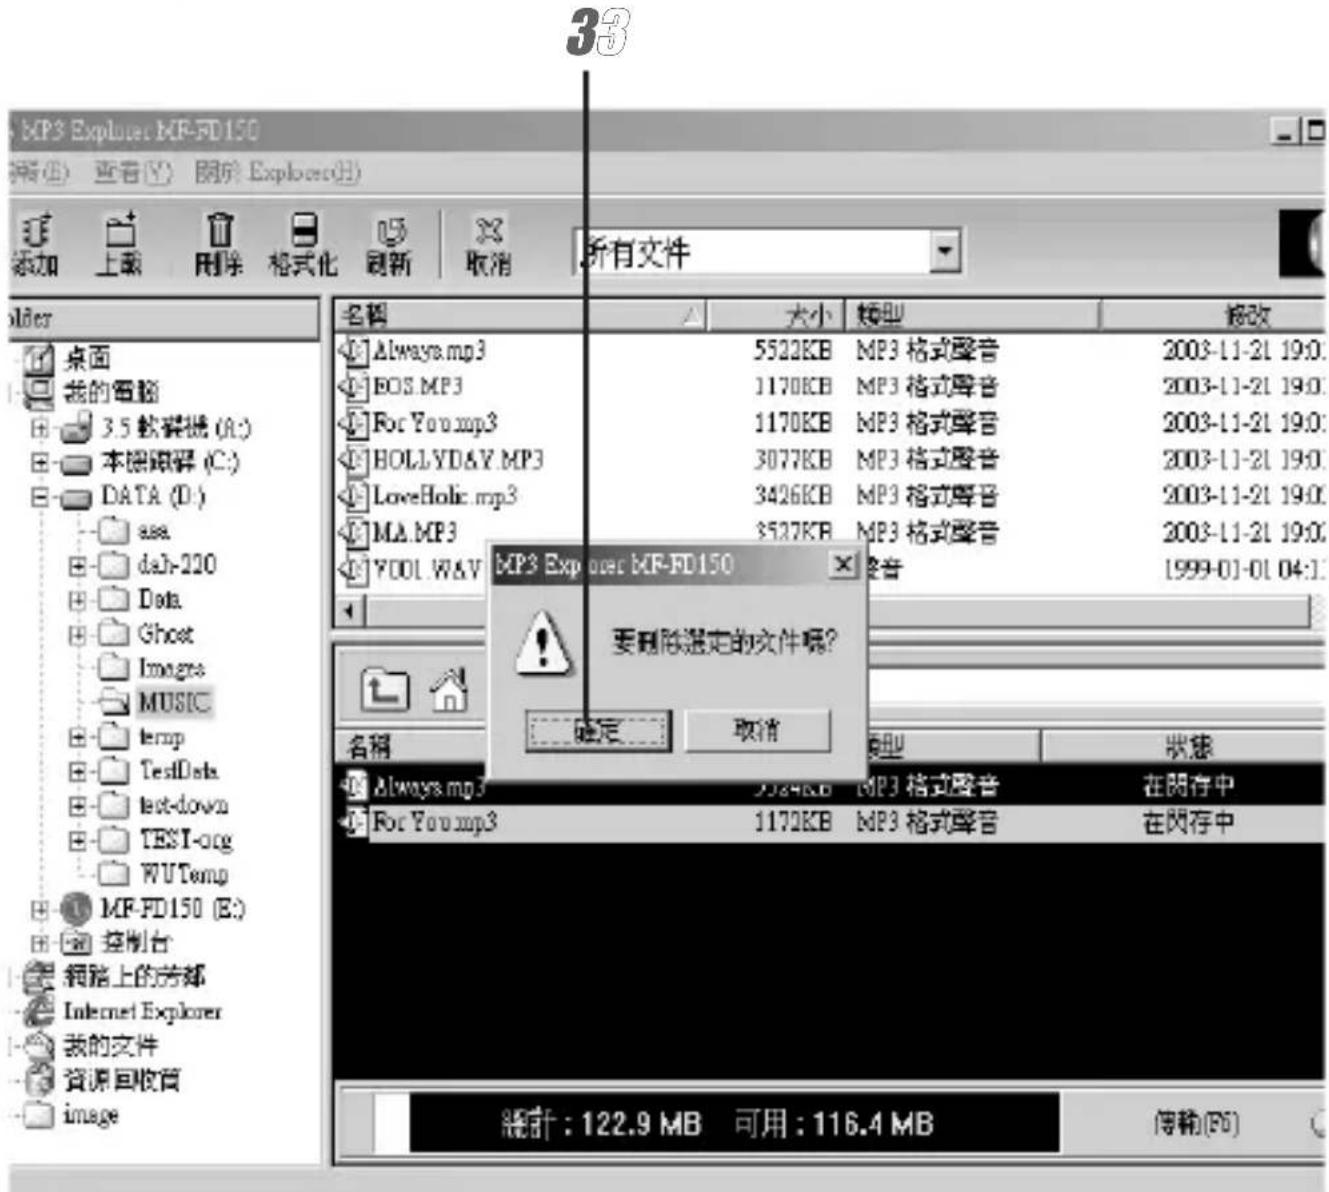Sort upper list by 修改 column header
Image resolution: width=1329 pixels, height=1192 pixels.
1212,315
